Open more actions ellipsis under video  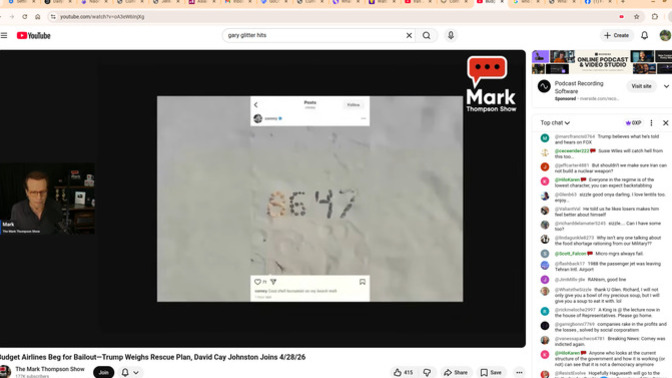[x=519, y=372]
